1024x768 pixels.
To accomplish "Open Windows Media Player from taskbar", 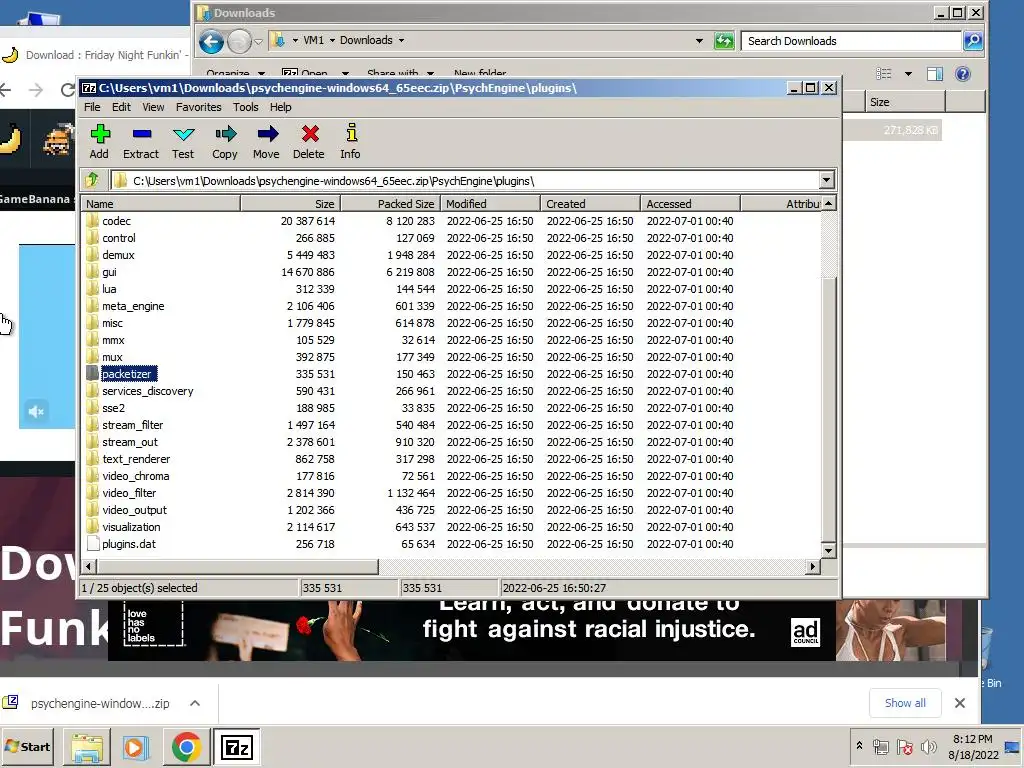I will tap(136, 747).
